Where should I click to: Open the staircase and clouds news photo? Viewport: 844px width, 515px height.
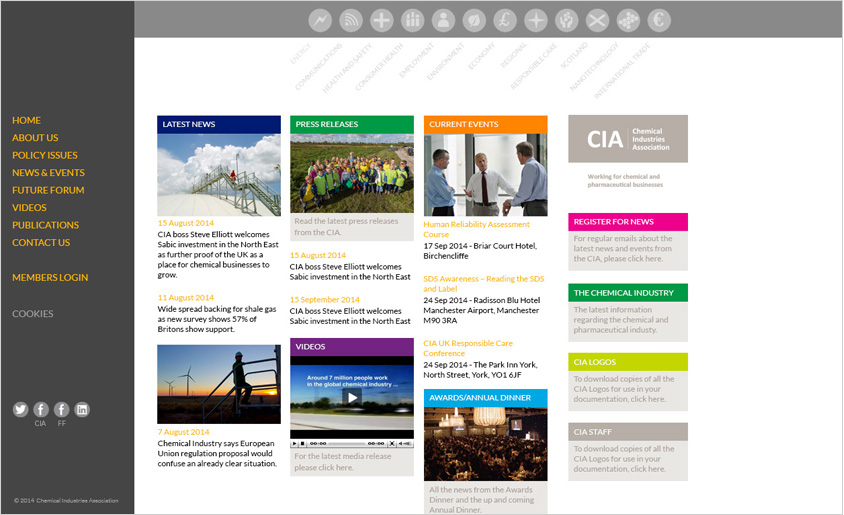(x=219, y=175)
